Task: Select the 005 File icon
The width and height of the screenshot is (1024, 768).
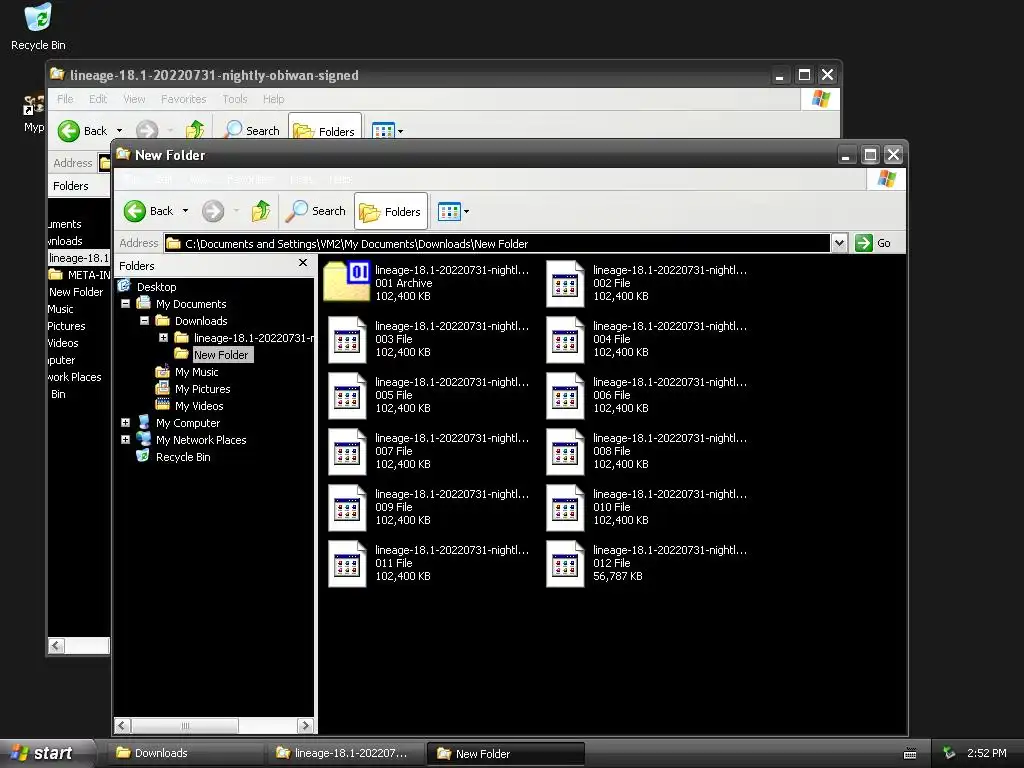Action: pyautogui.click(x=347, y=396)
